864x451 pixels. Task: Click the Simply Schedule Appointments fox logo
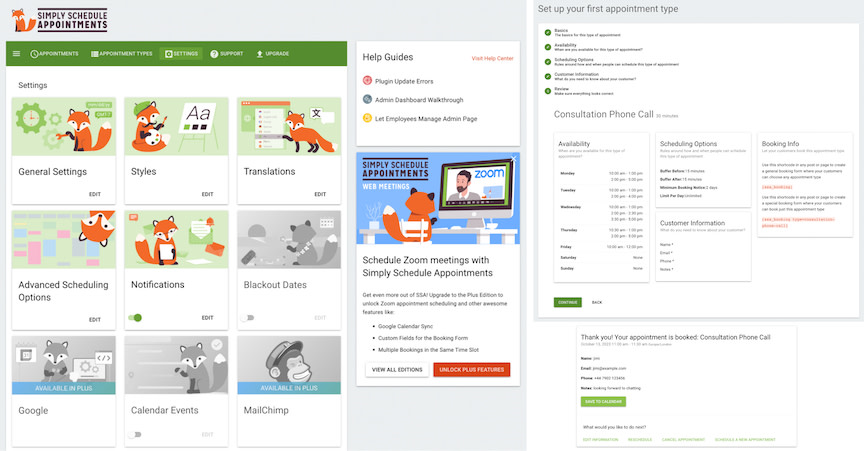tap(60, 20)
